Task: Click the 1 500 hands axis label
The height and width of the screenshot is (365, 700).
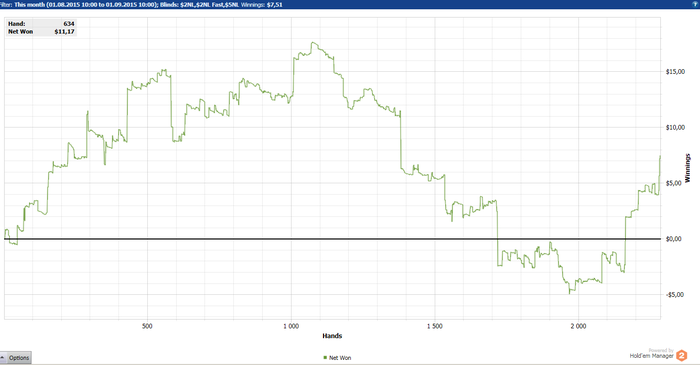Action: [435, 326]
